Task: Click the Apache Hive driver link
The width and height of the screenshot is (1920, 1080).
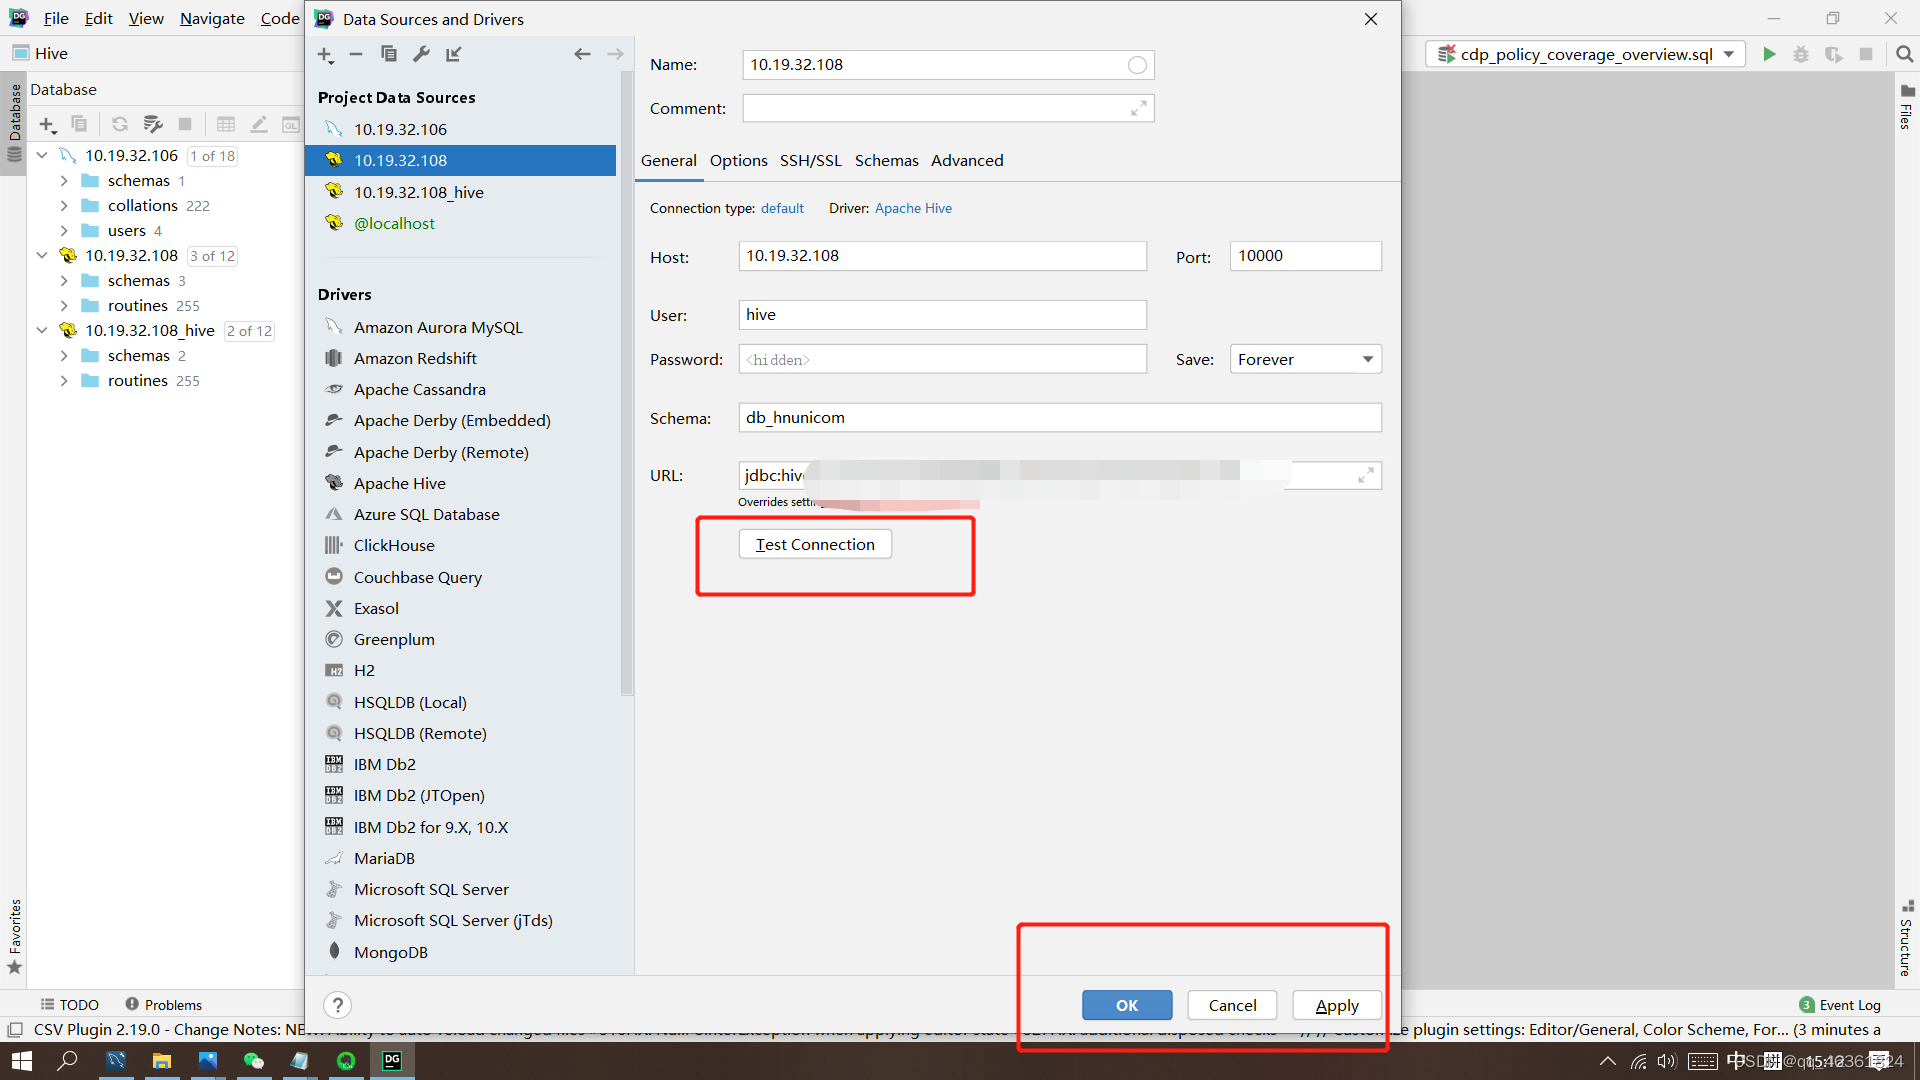Action: 913,209
